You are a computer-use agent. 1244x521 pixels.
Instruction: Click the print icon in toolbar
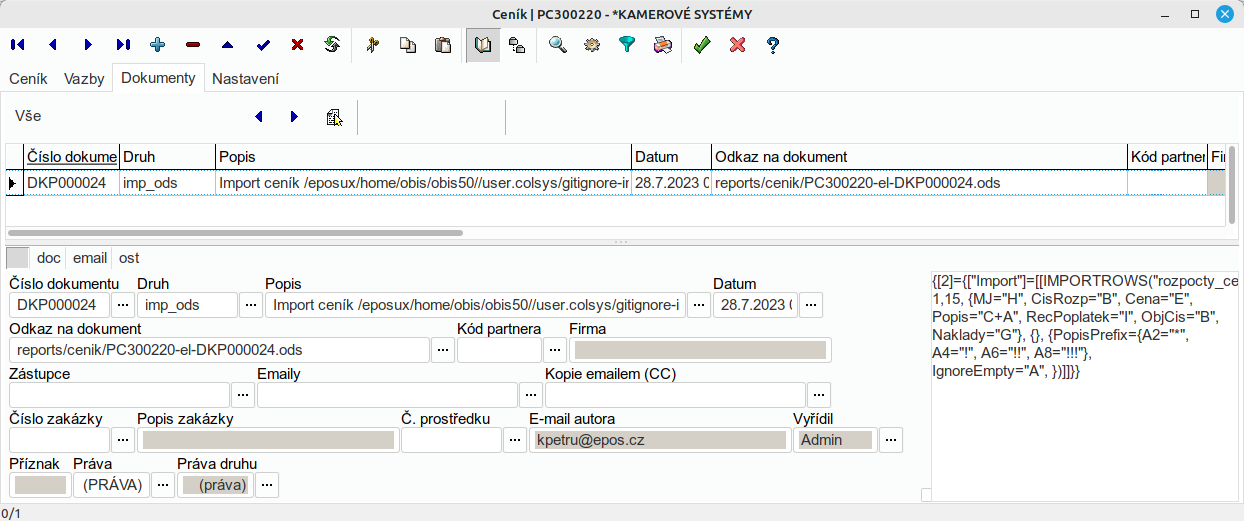tap(662, 45)
